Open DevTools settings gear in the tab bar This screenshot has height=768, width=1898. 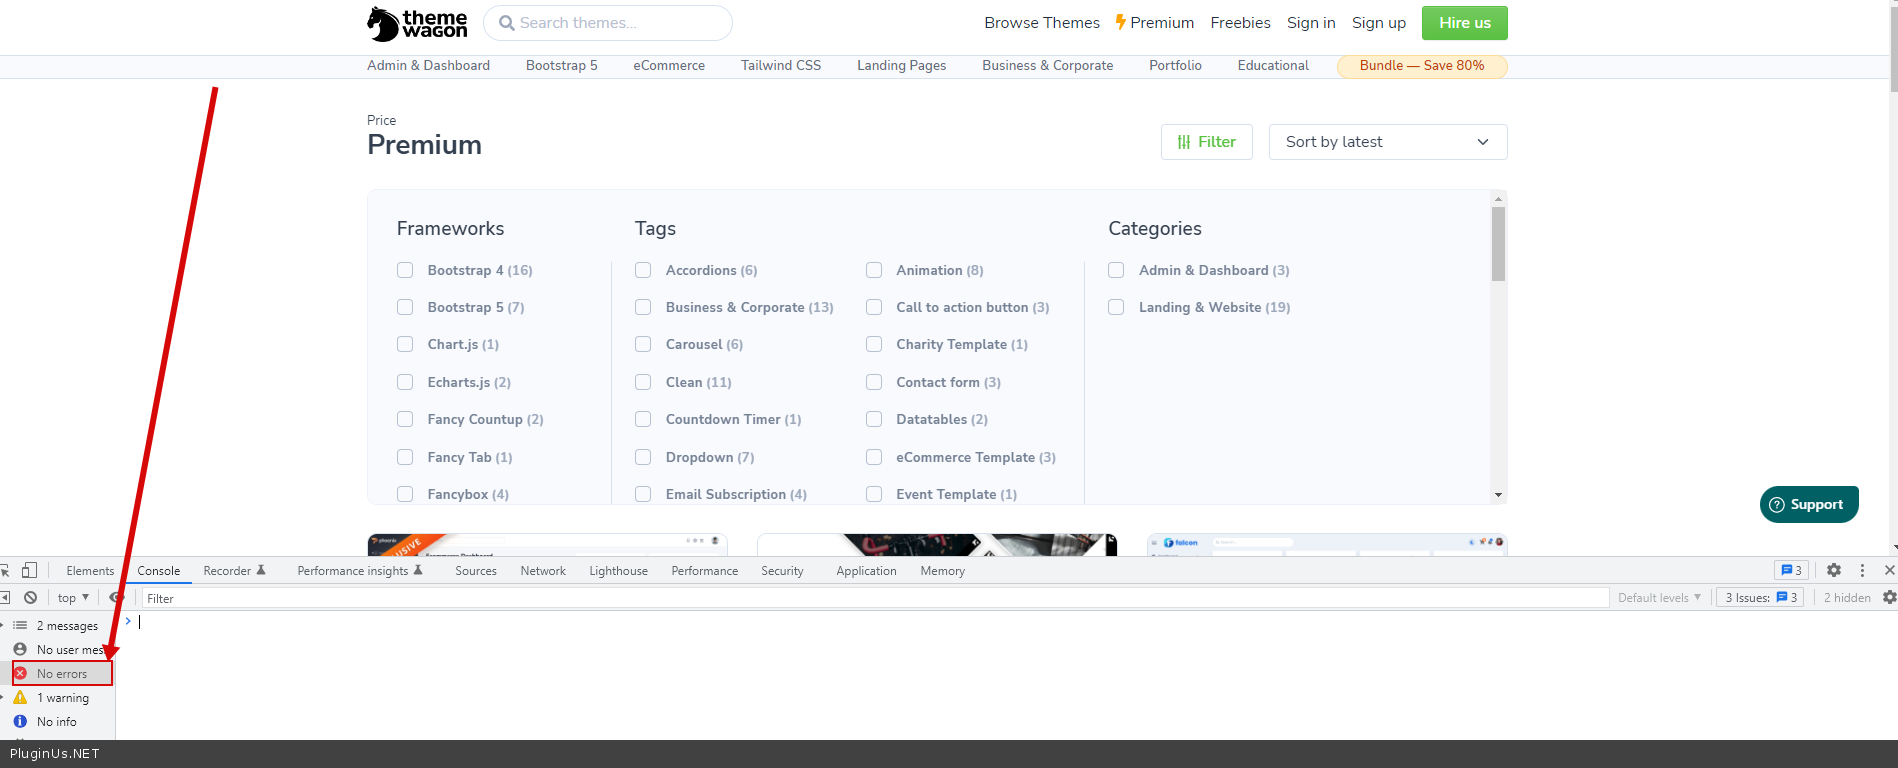(x=1833, y=570)
